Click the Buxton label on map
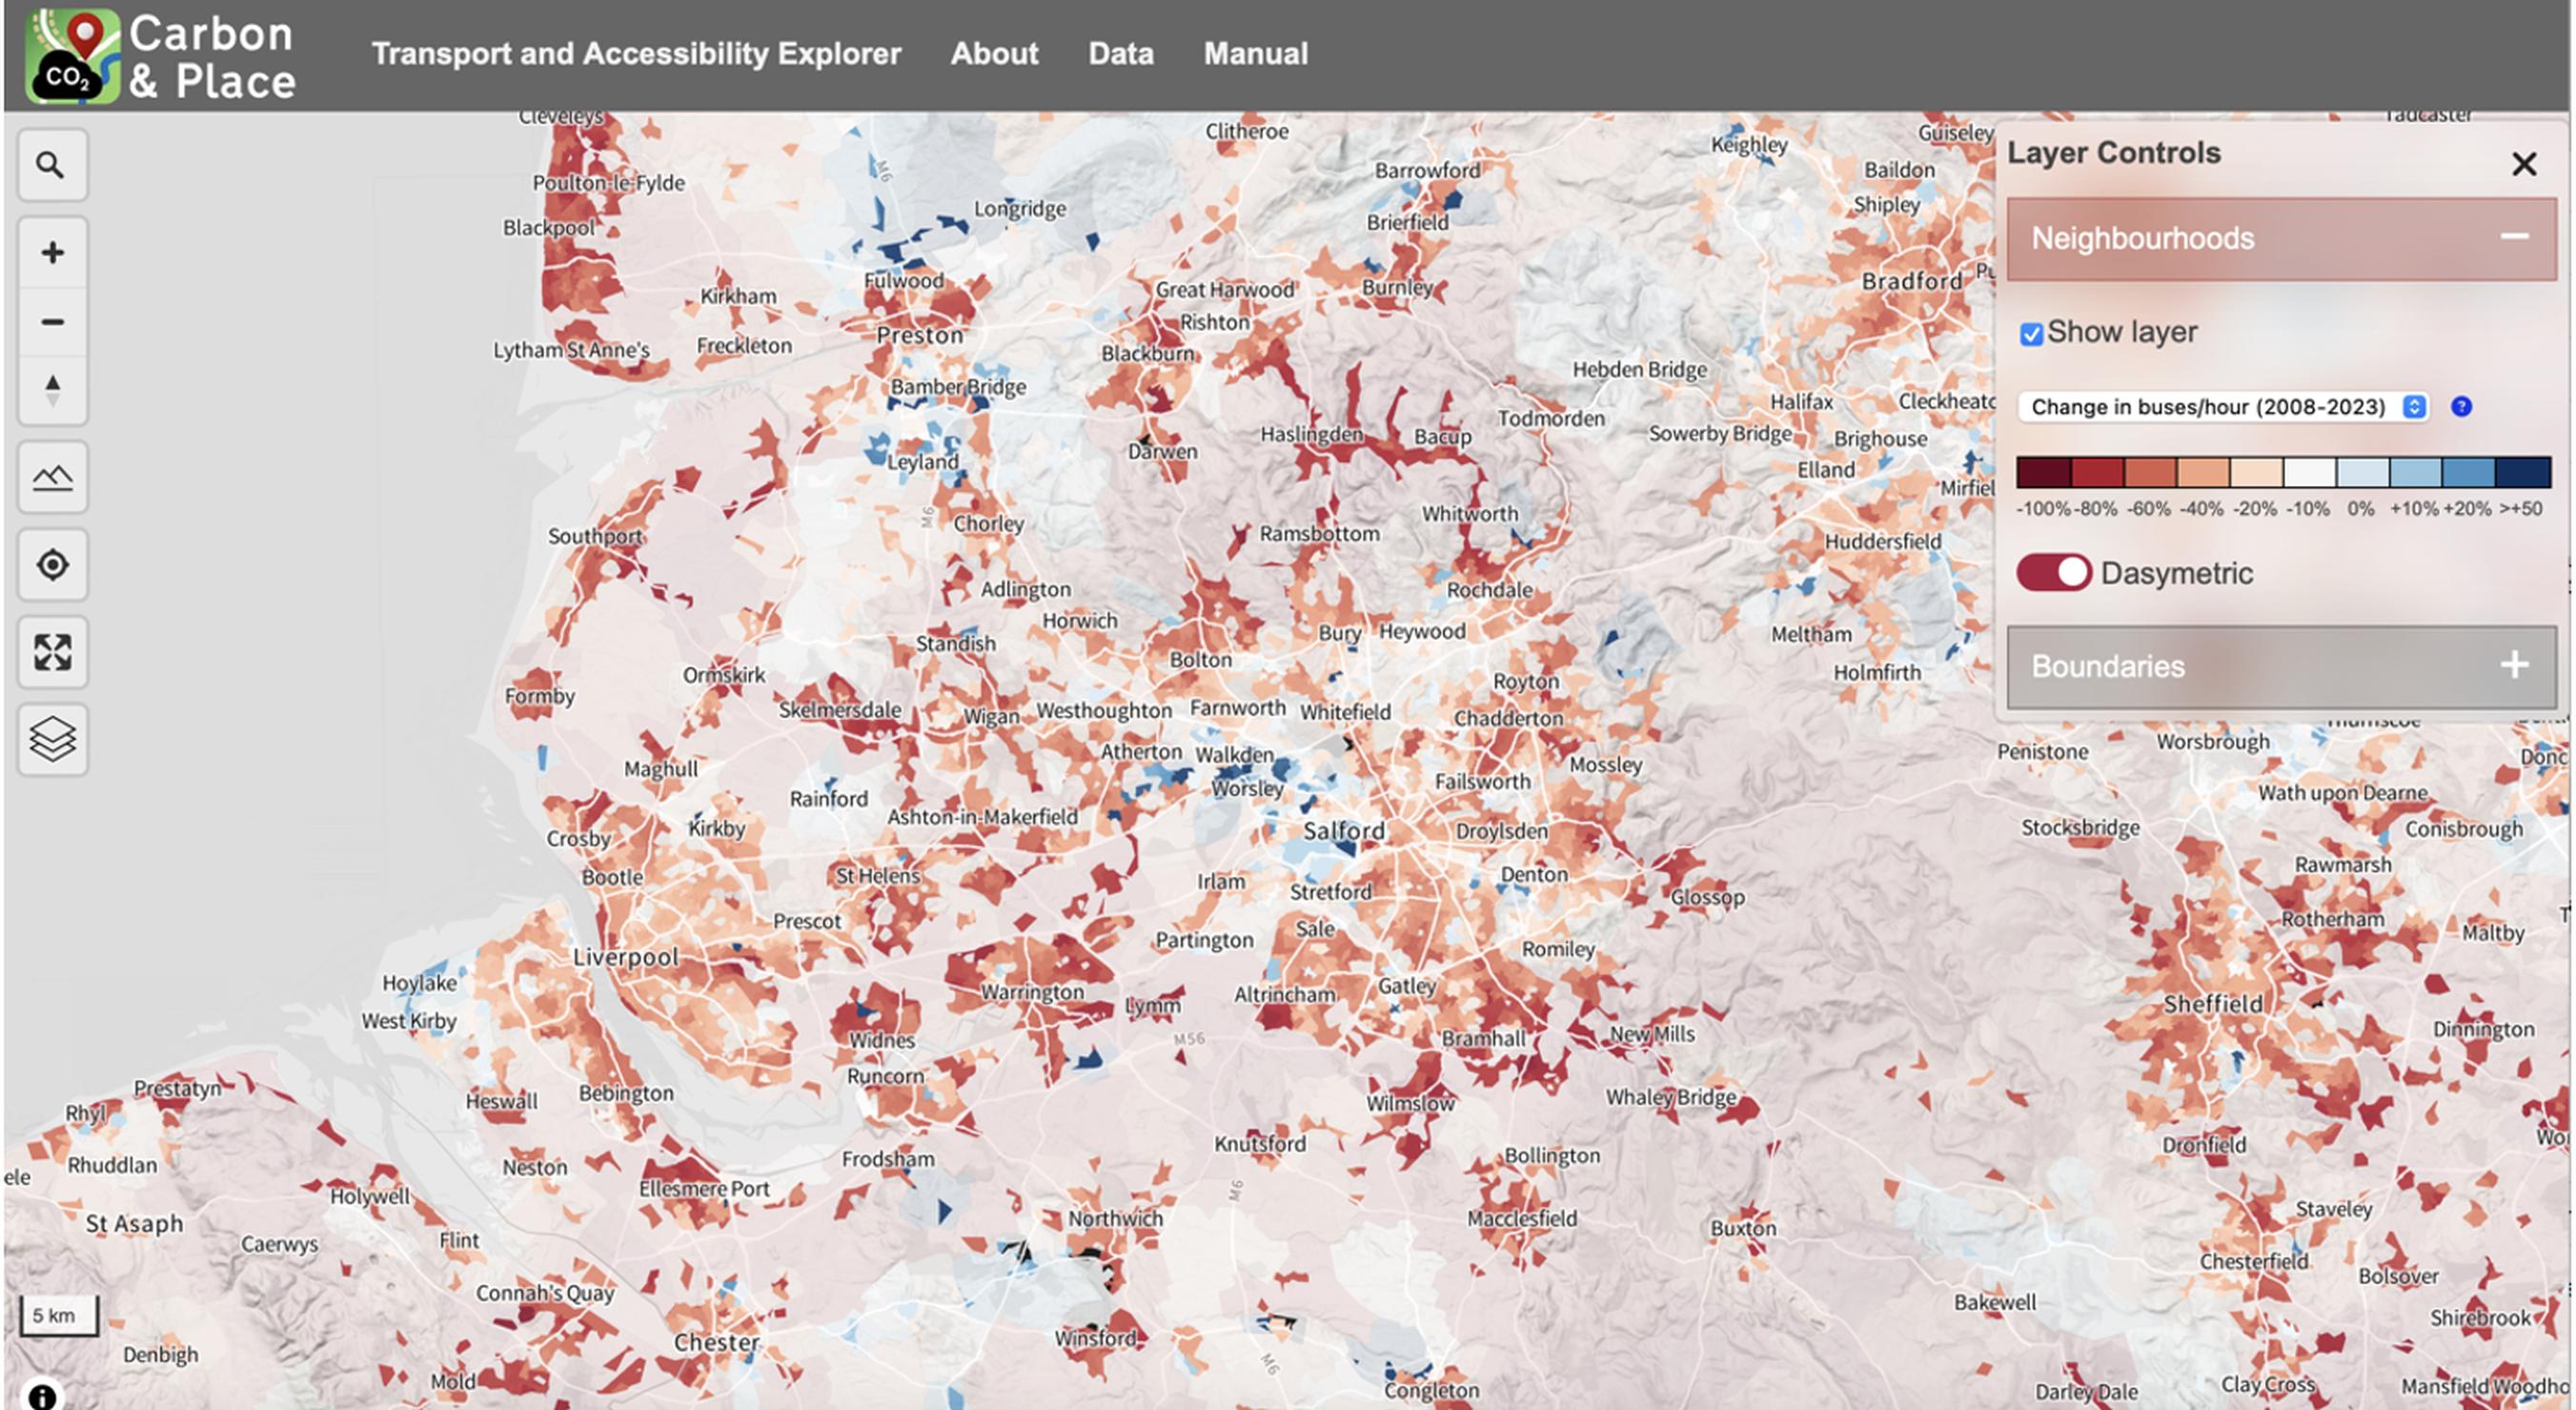The height and width of the screenshot is (1410, 2576). coord(1743,1228)
